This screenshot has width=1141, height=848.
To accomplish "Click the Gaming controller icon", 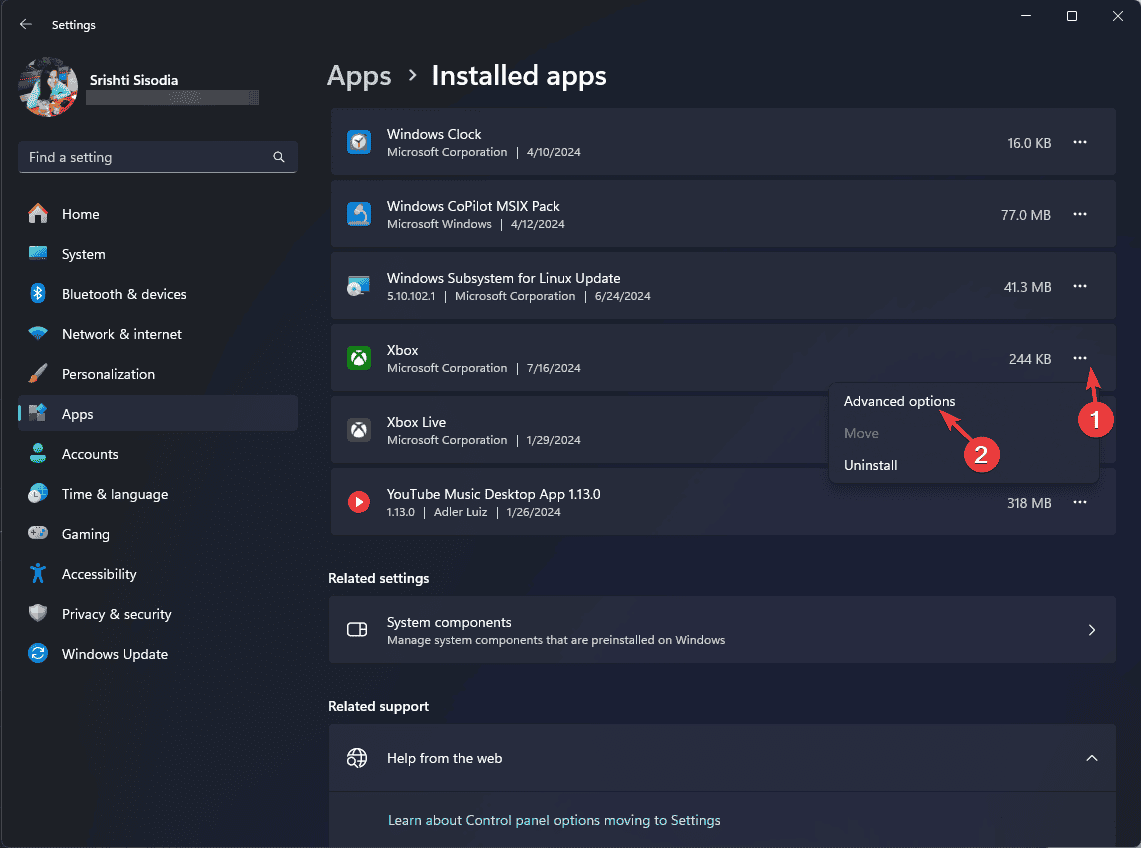I will [x=38, y=533].
